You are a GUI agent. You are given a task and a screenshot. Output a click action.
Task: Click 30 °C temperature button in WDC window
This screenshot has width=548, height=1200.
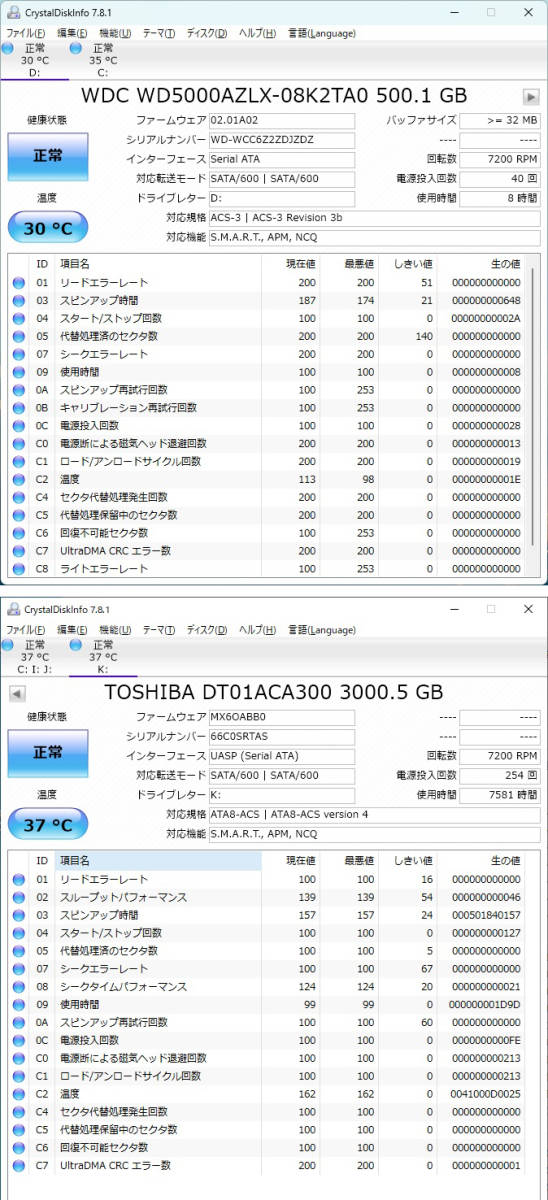(x=47, y=229)
